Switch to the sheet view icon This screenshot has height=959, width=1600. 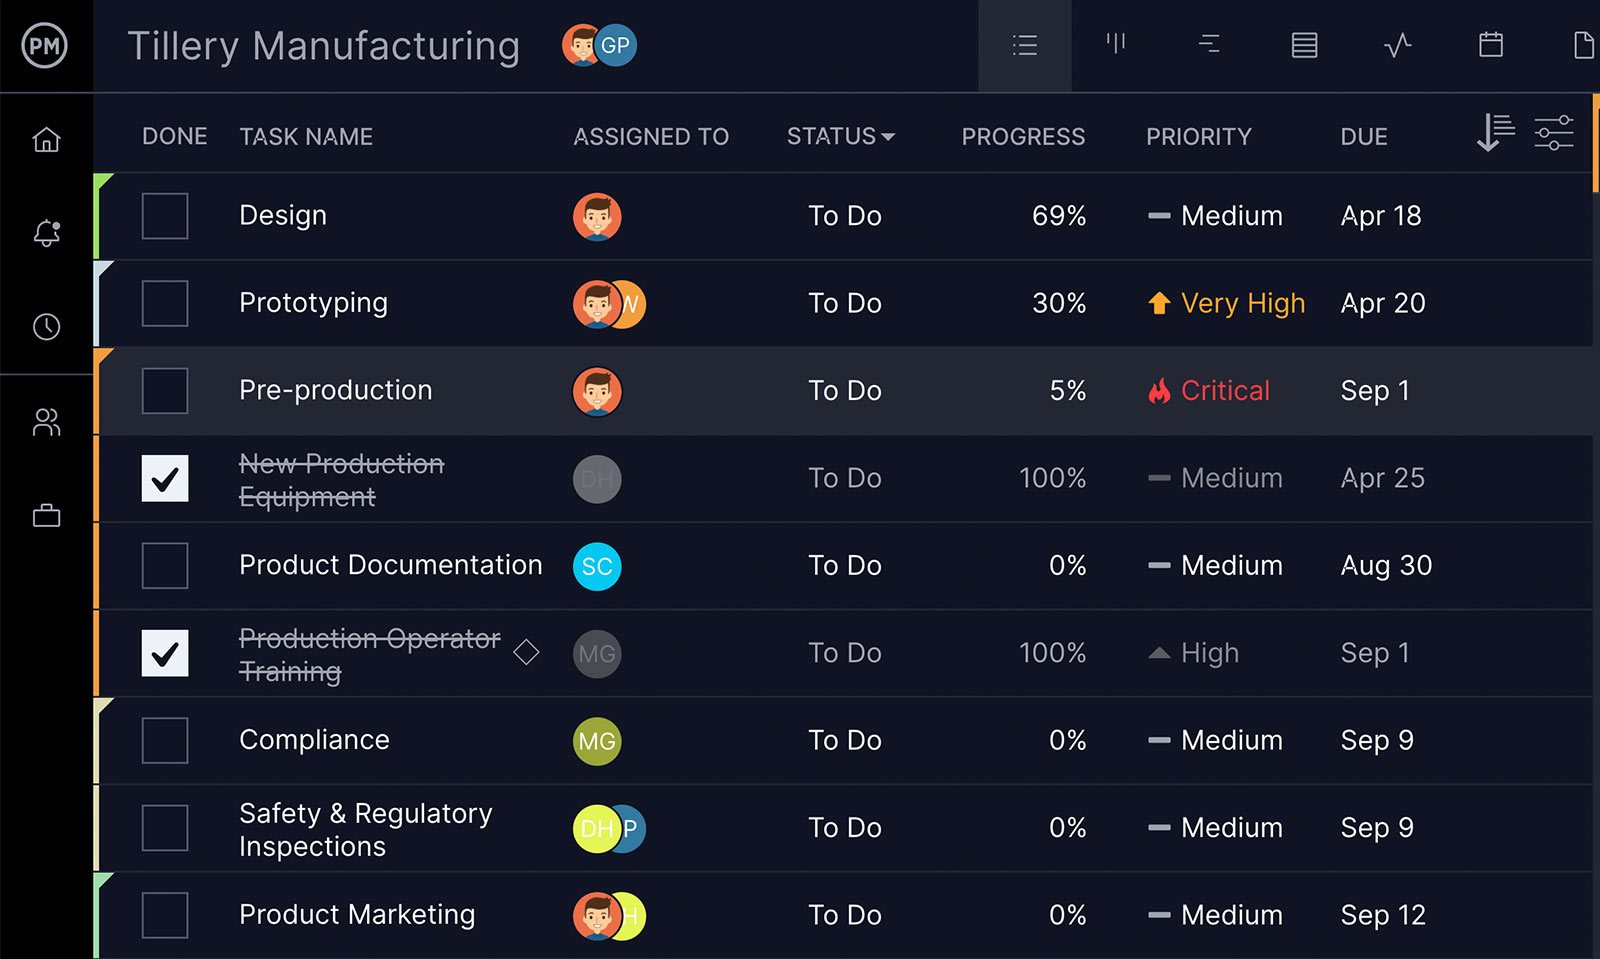tap(1303, 44)
